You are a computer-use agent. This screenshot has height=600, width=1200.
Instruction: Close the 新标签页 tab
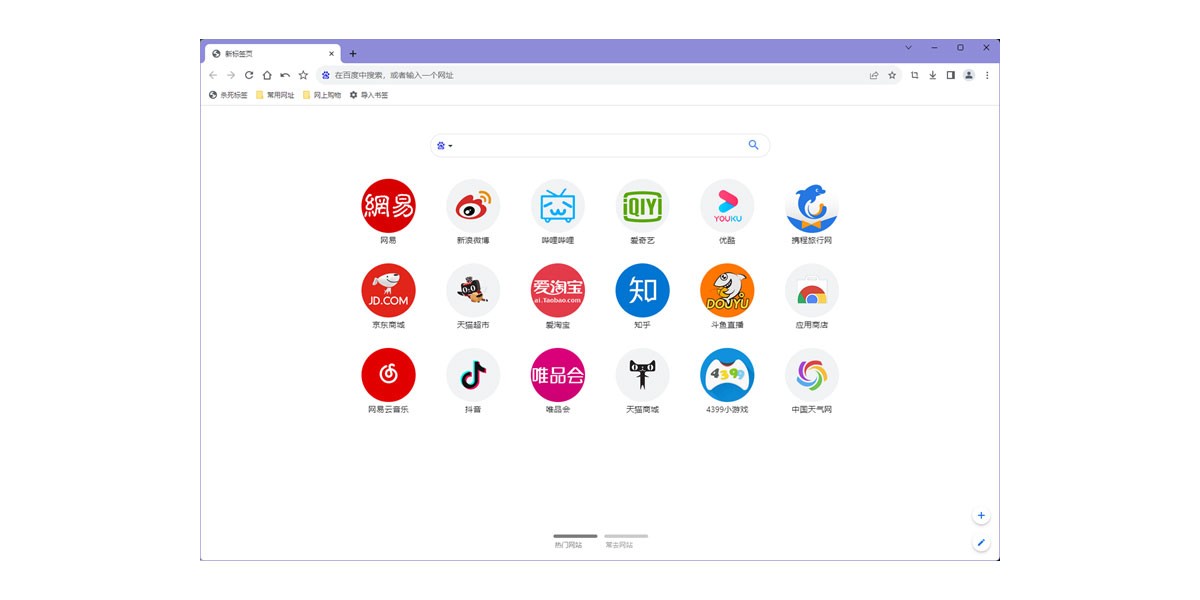pos(331,54)
